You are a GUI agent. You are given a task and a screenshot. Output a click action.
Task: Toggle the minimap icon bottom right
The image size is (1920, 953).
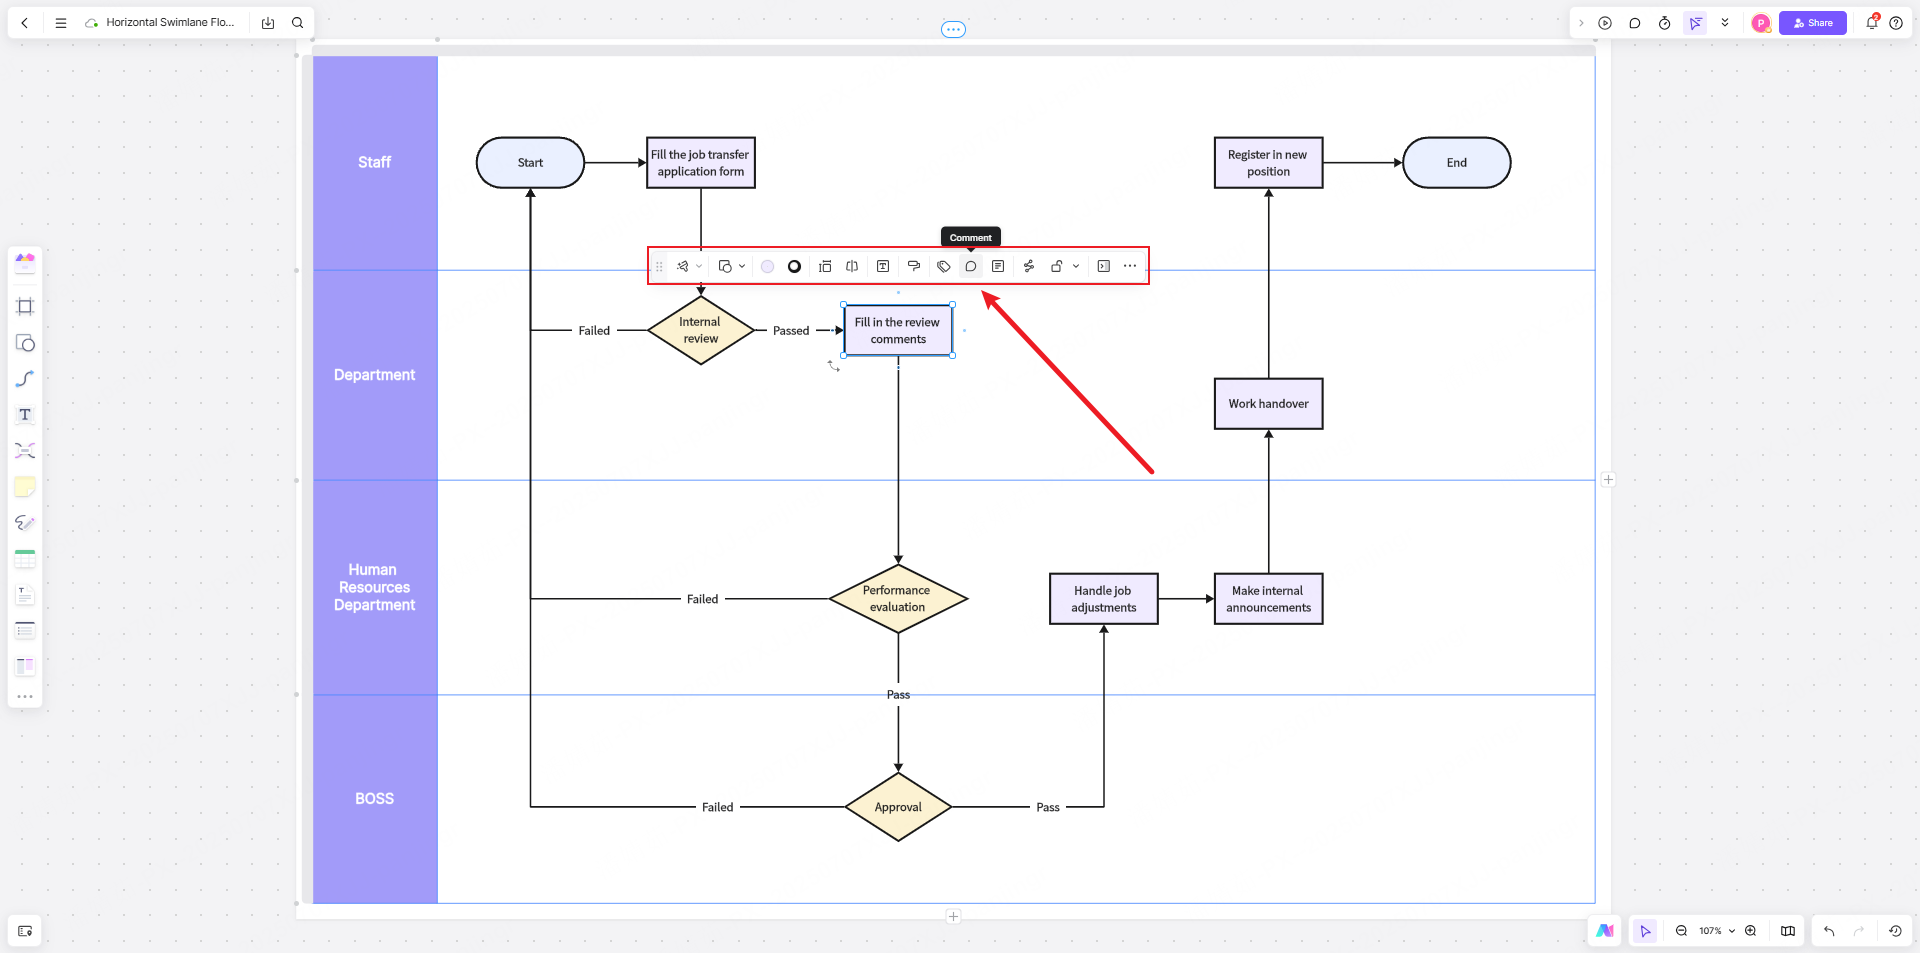(x=1788, y=930)
